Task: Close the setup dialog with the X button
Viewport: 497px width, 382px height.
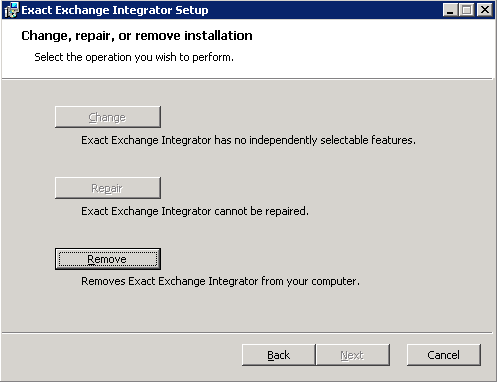Action: (x=484, y=10)
